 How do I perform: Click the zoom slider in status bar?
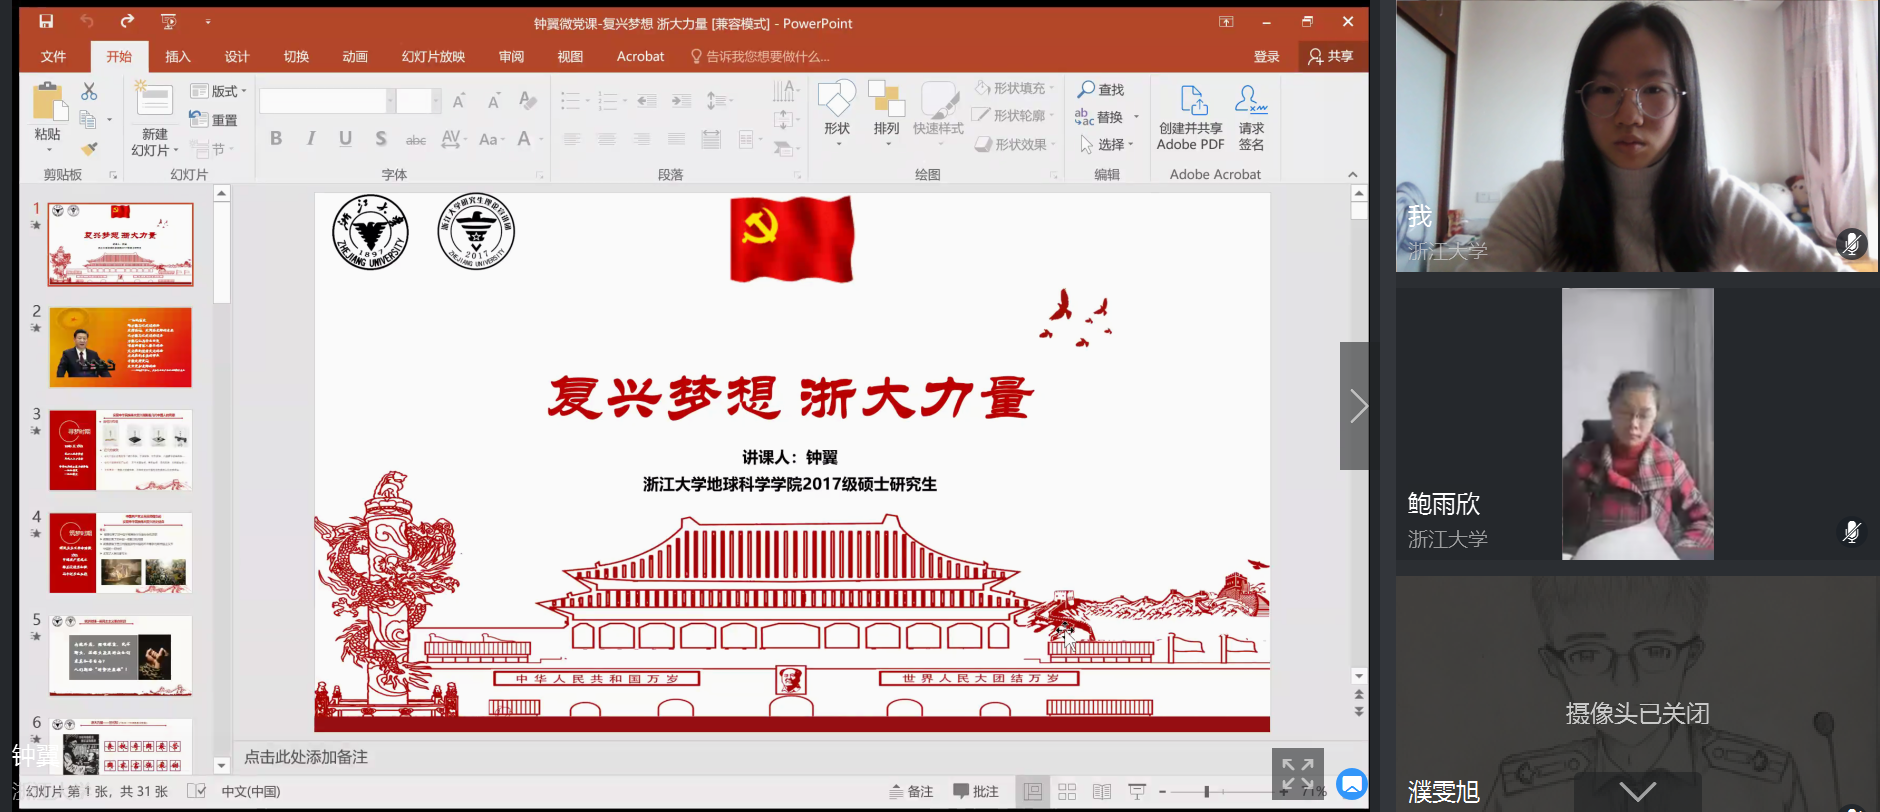1207,792
